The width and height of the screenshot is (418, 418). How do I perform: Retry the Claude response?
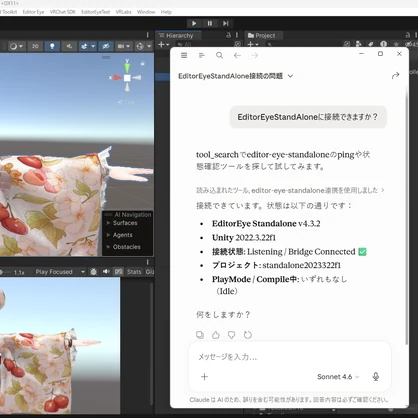coord(248,335)
